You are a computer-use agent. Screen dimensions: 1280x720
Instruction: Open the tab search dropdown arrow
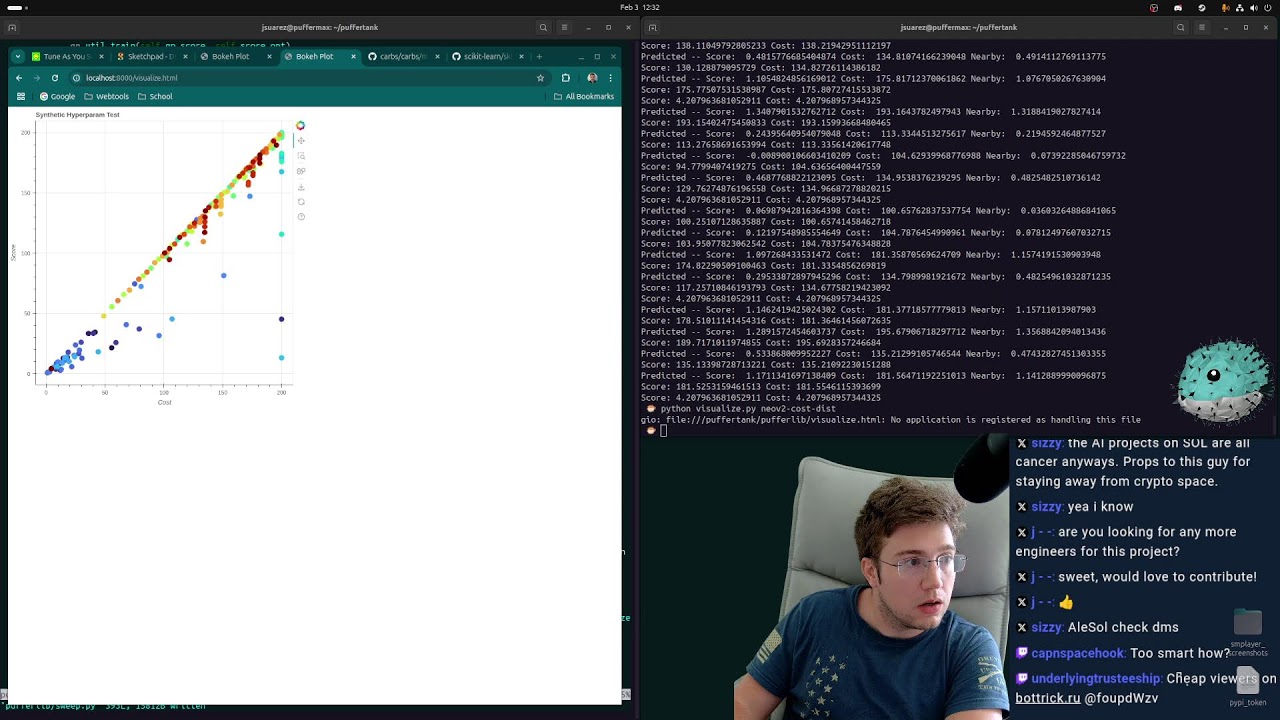tap(19, 56)
